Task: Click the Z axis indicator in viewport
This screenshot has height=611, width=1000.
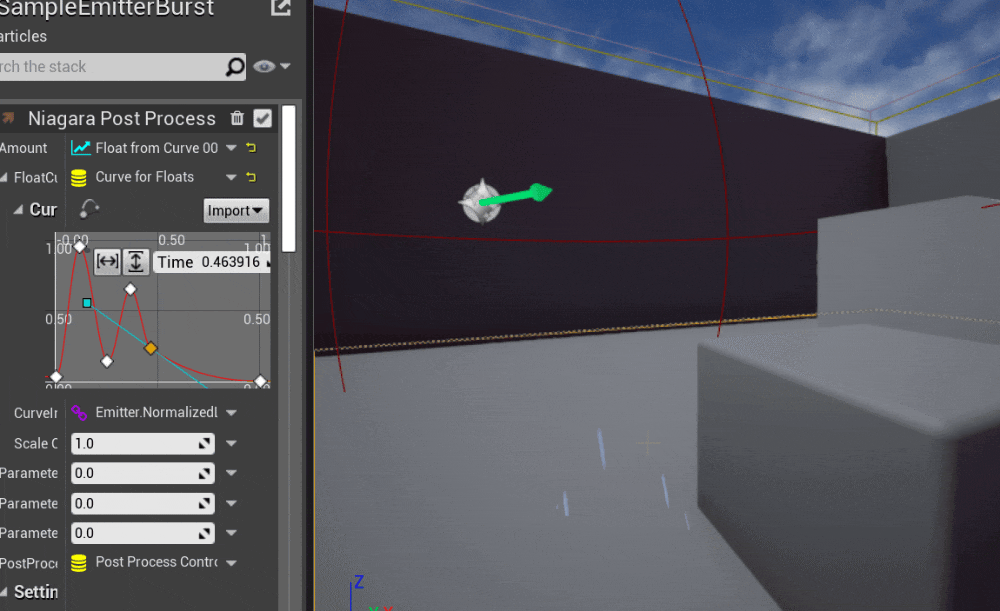Action: click(x=359, y=582)
